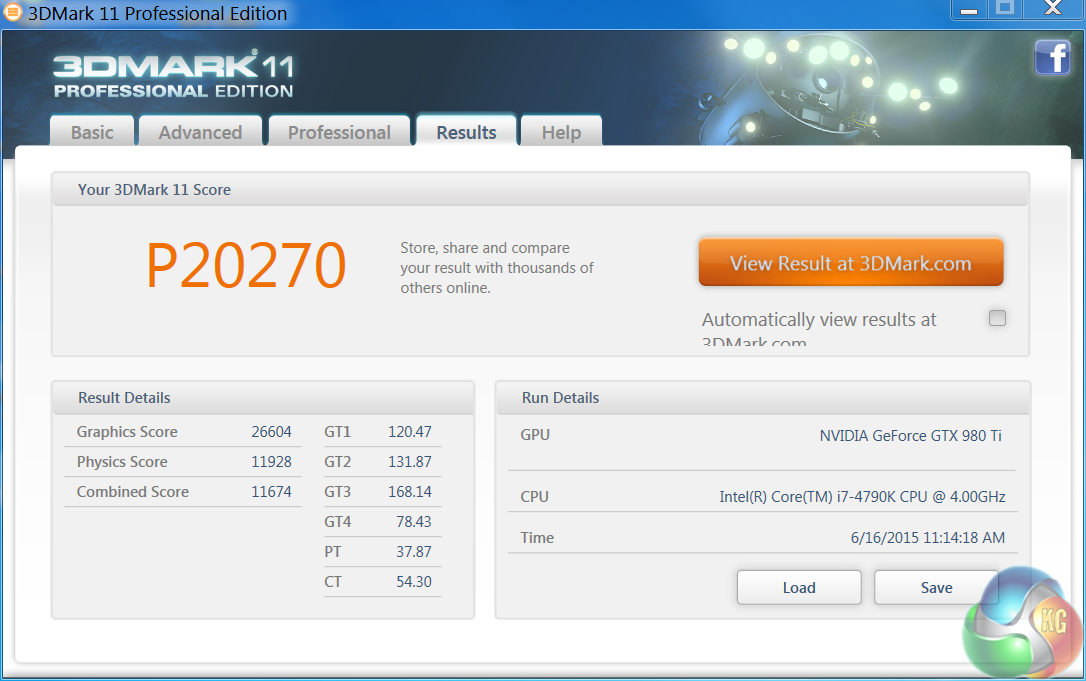Click the Your 3DMark 11 Score header

point(540,189)
